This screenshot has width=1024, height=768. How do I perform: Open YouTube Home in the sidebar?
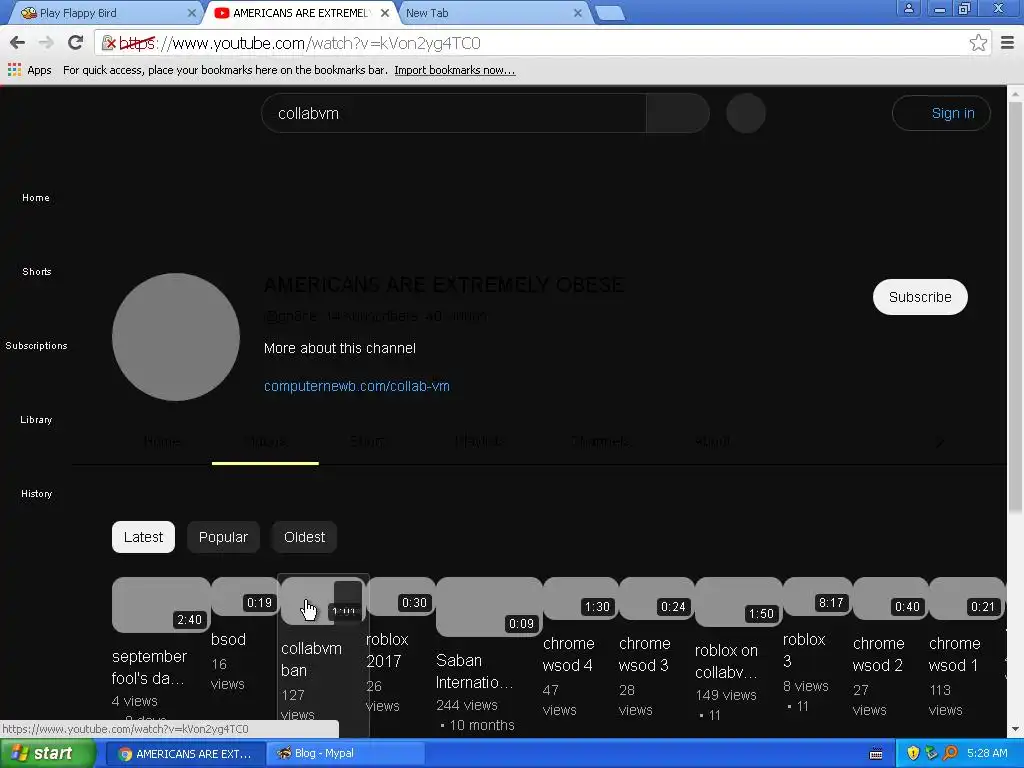(x=36, y=198)
